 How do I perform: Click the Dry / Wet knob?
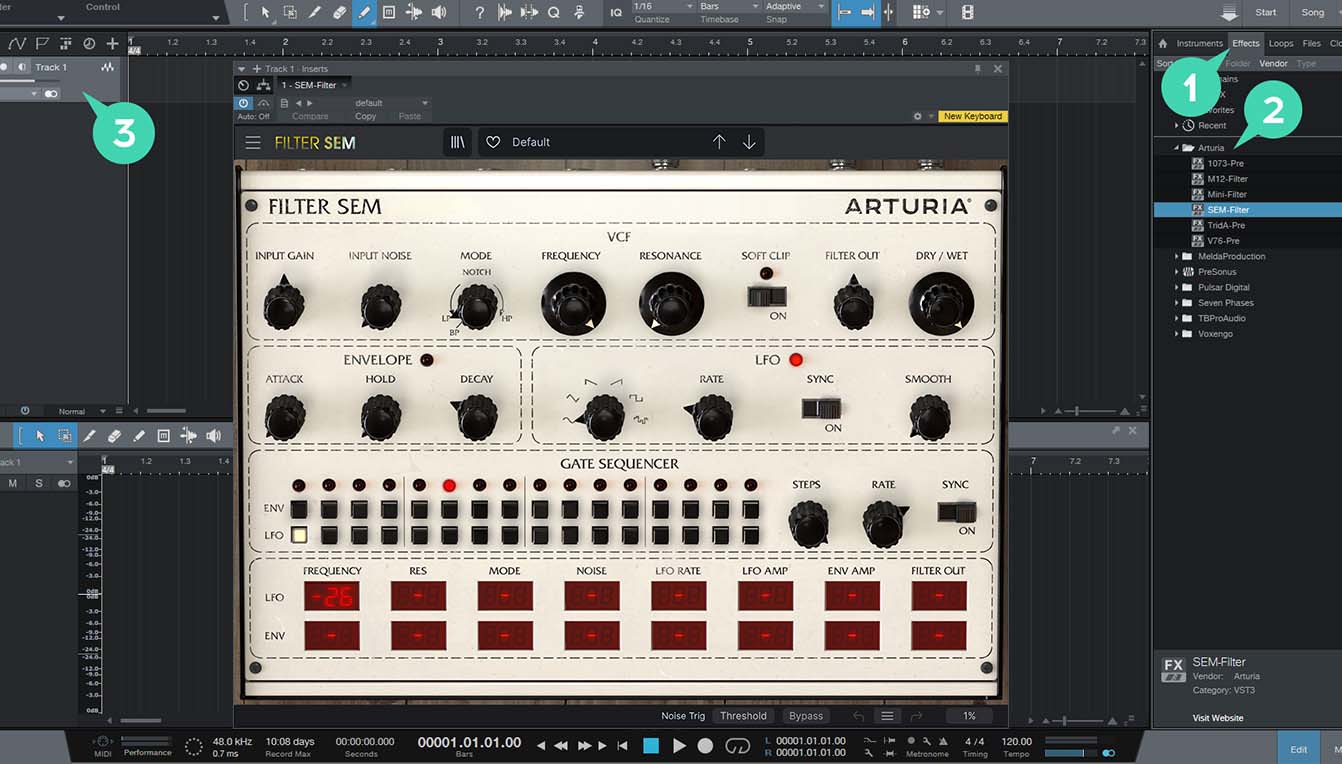tap(941, 303)
